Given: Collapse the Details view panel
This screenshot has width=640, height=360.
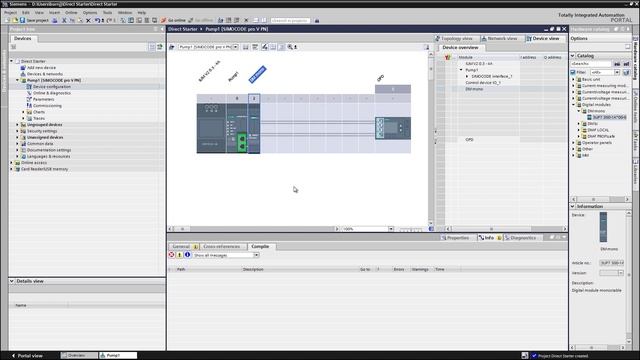Looking at the screenshot, I should pyautogui.click(x=12, y=281).
